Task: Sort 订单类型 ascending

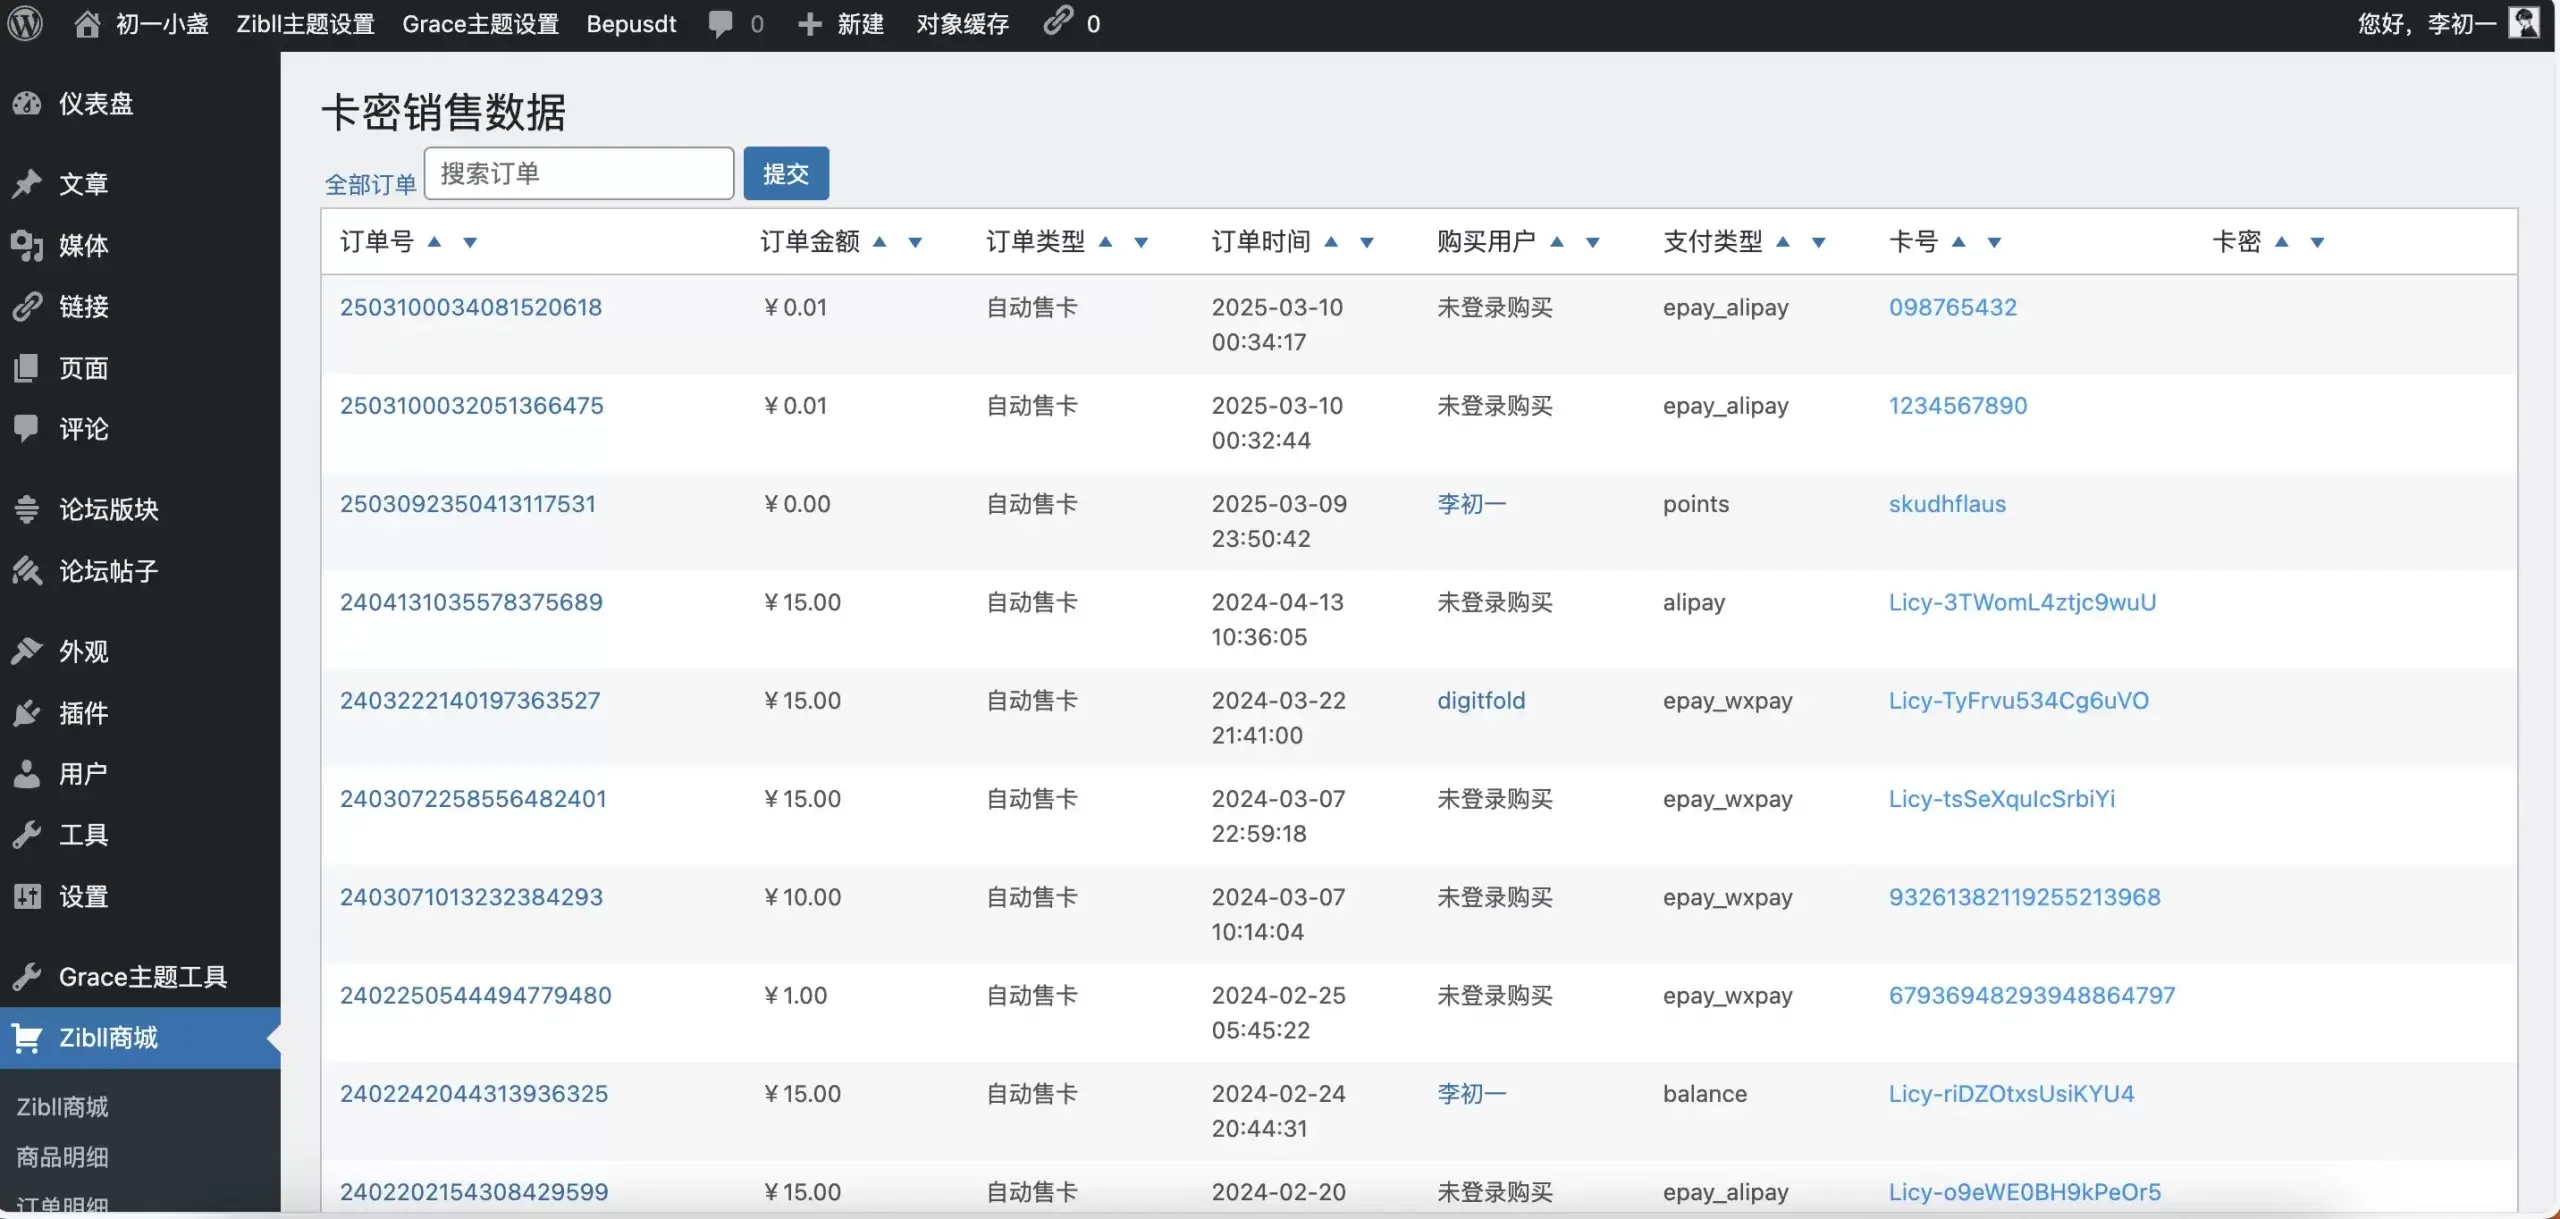Action: click(1105, 242)
